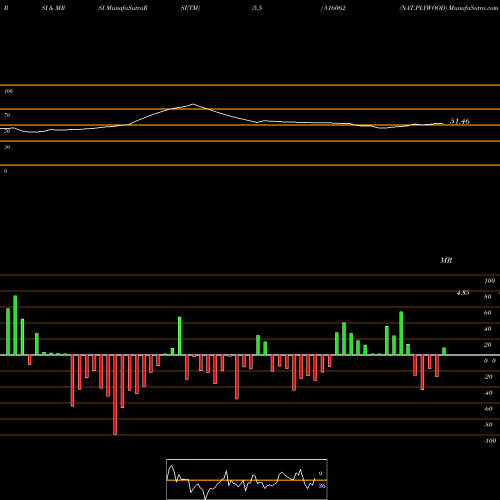The width and height of the screenshot is (500, 500).
Task: Click the 9 value in mini chart
Action: coord(320,474)
